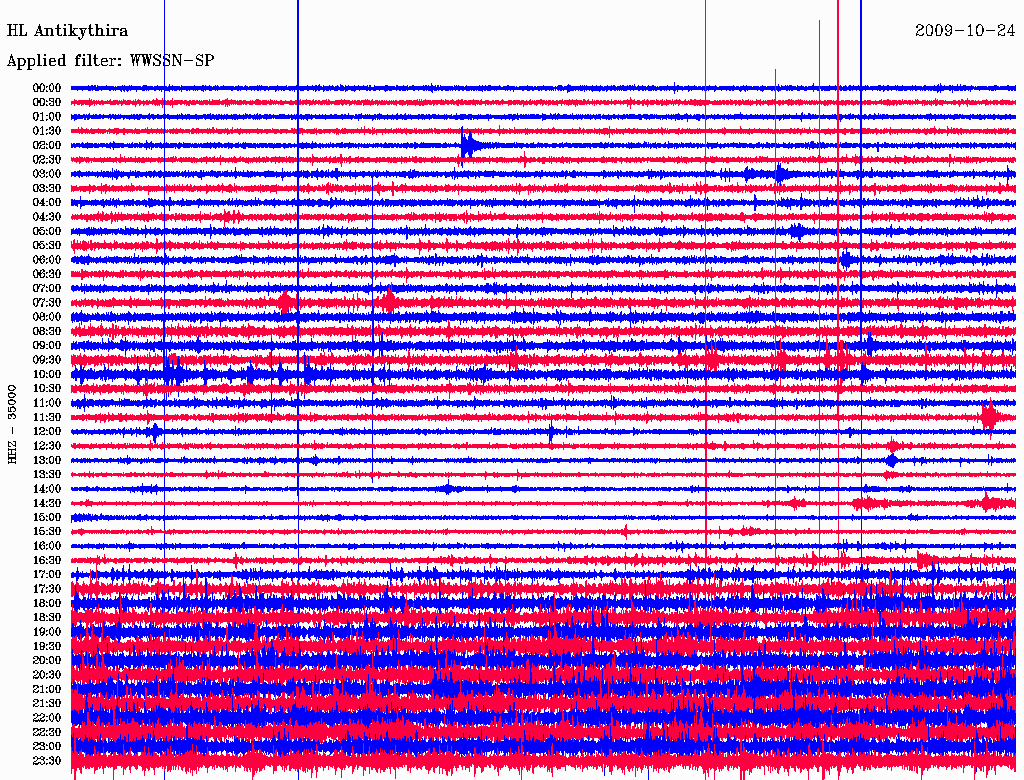Click the red event burst at end of 11:30 trace
The image size is (1024, 780).
[989, 417]
